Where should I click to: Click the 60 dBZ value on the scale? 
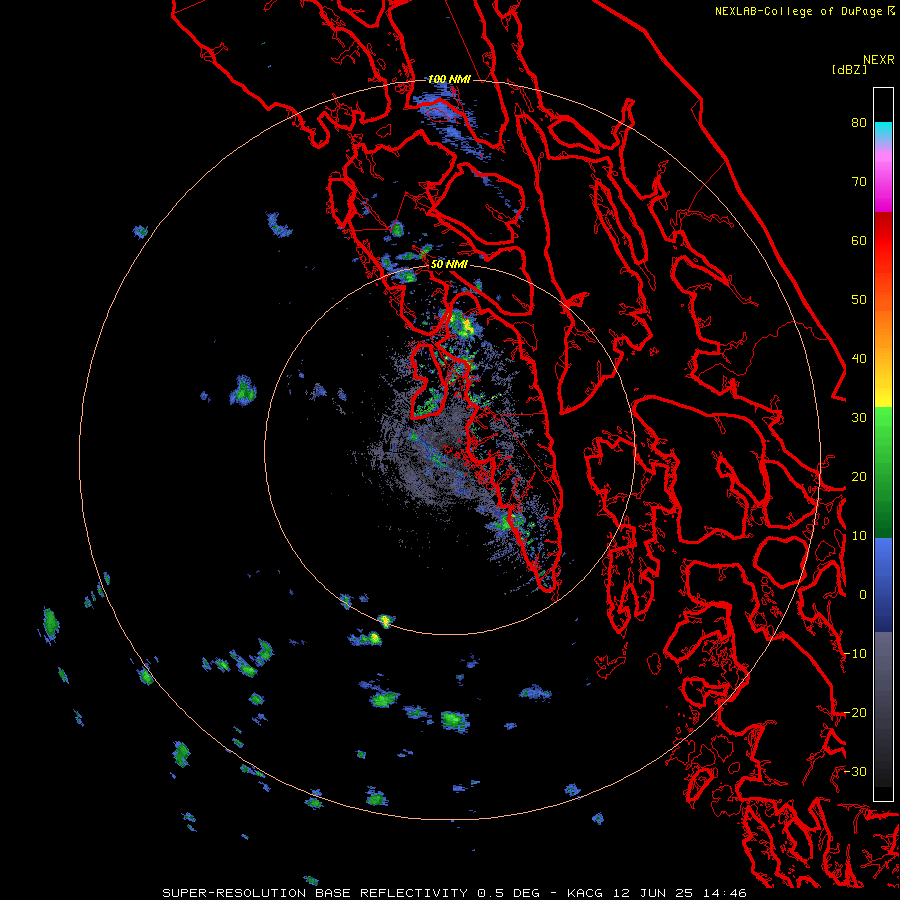coord(859,240)
